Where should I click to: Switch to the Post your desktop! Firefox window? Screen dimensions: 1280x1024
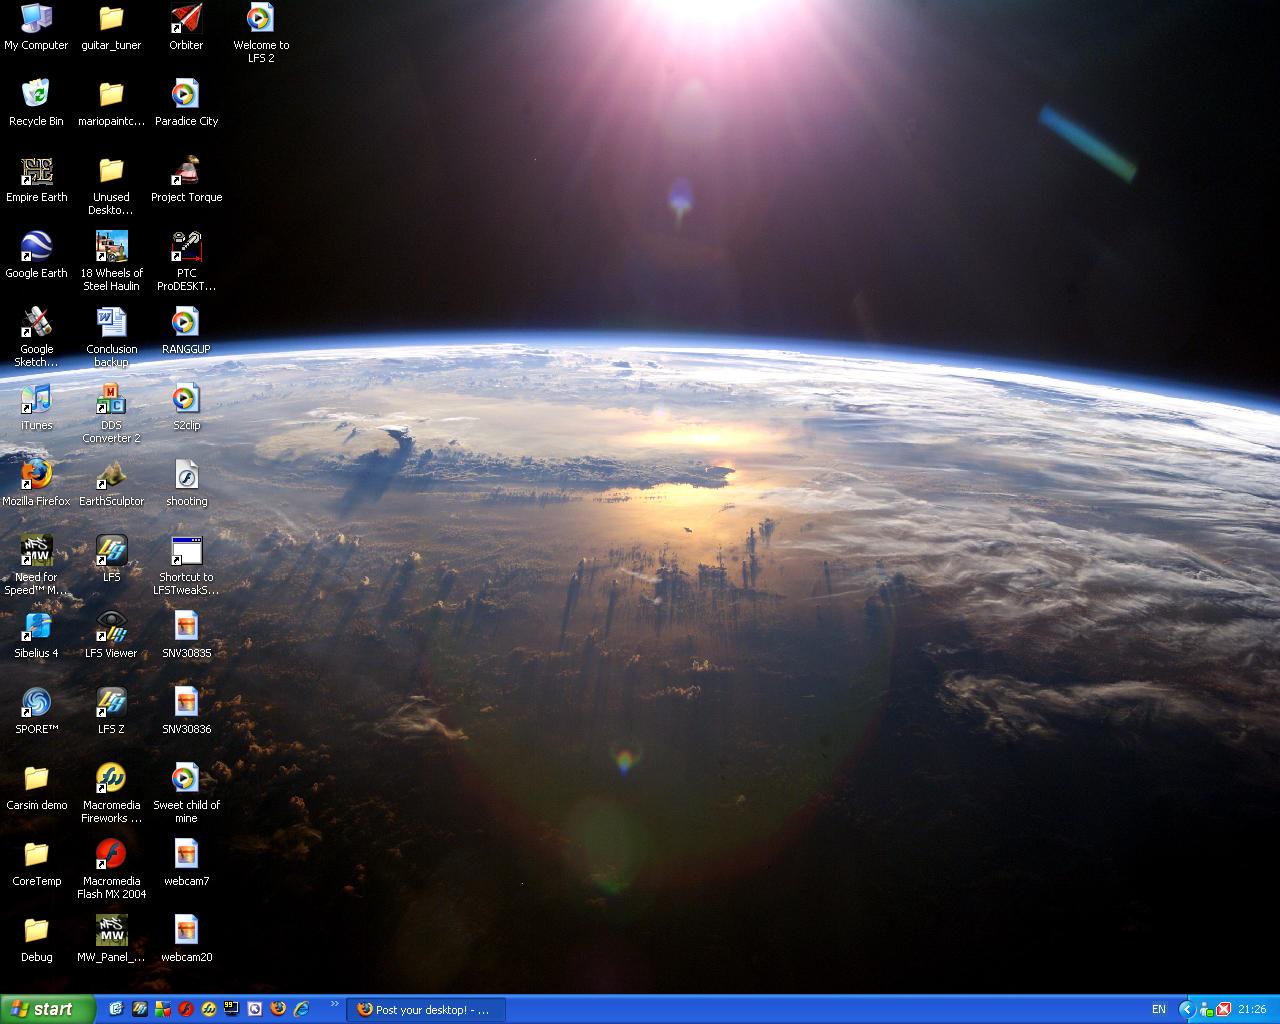(427, 1010)
